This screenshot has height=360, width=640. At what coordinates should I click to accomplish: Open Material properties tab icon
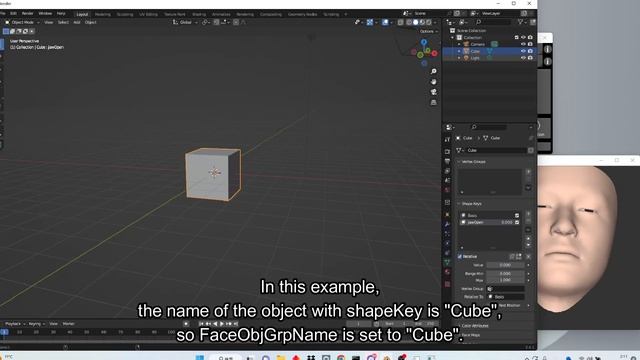point(447,272)
